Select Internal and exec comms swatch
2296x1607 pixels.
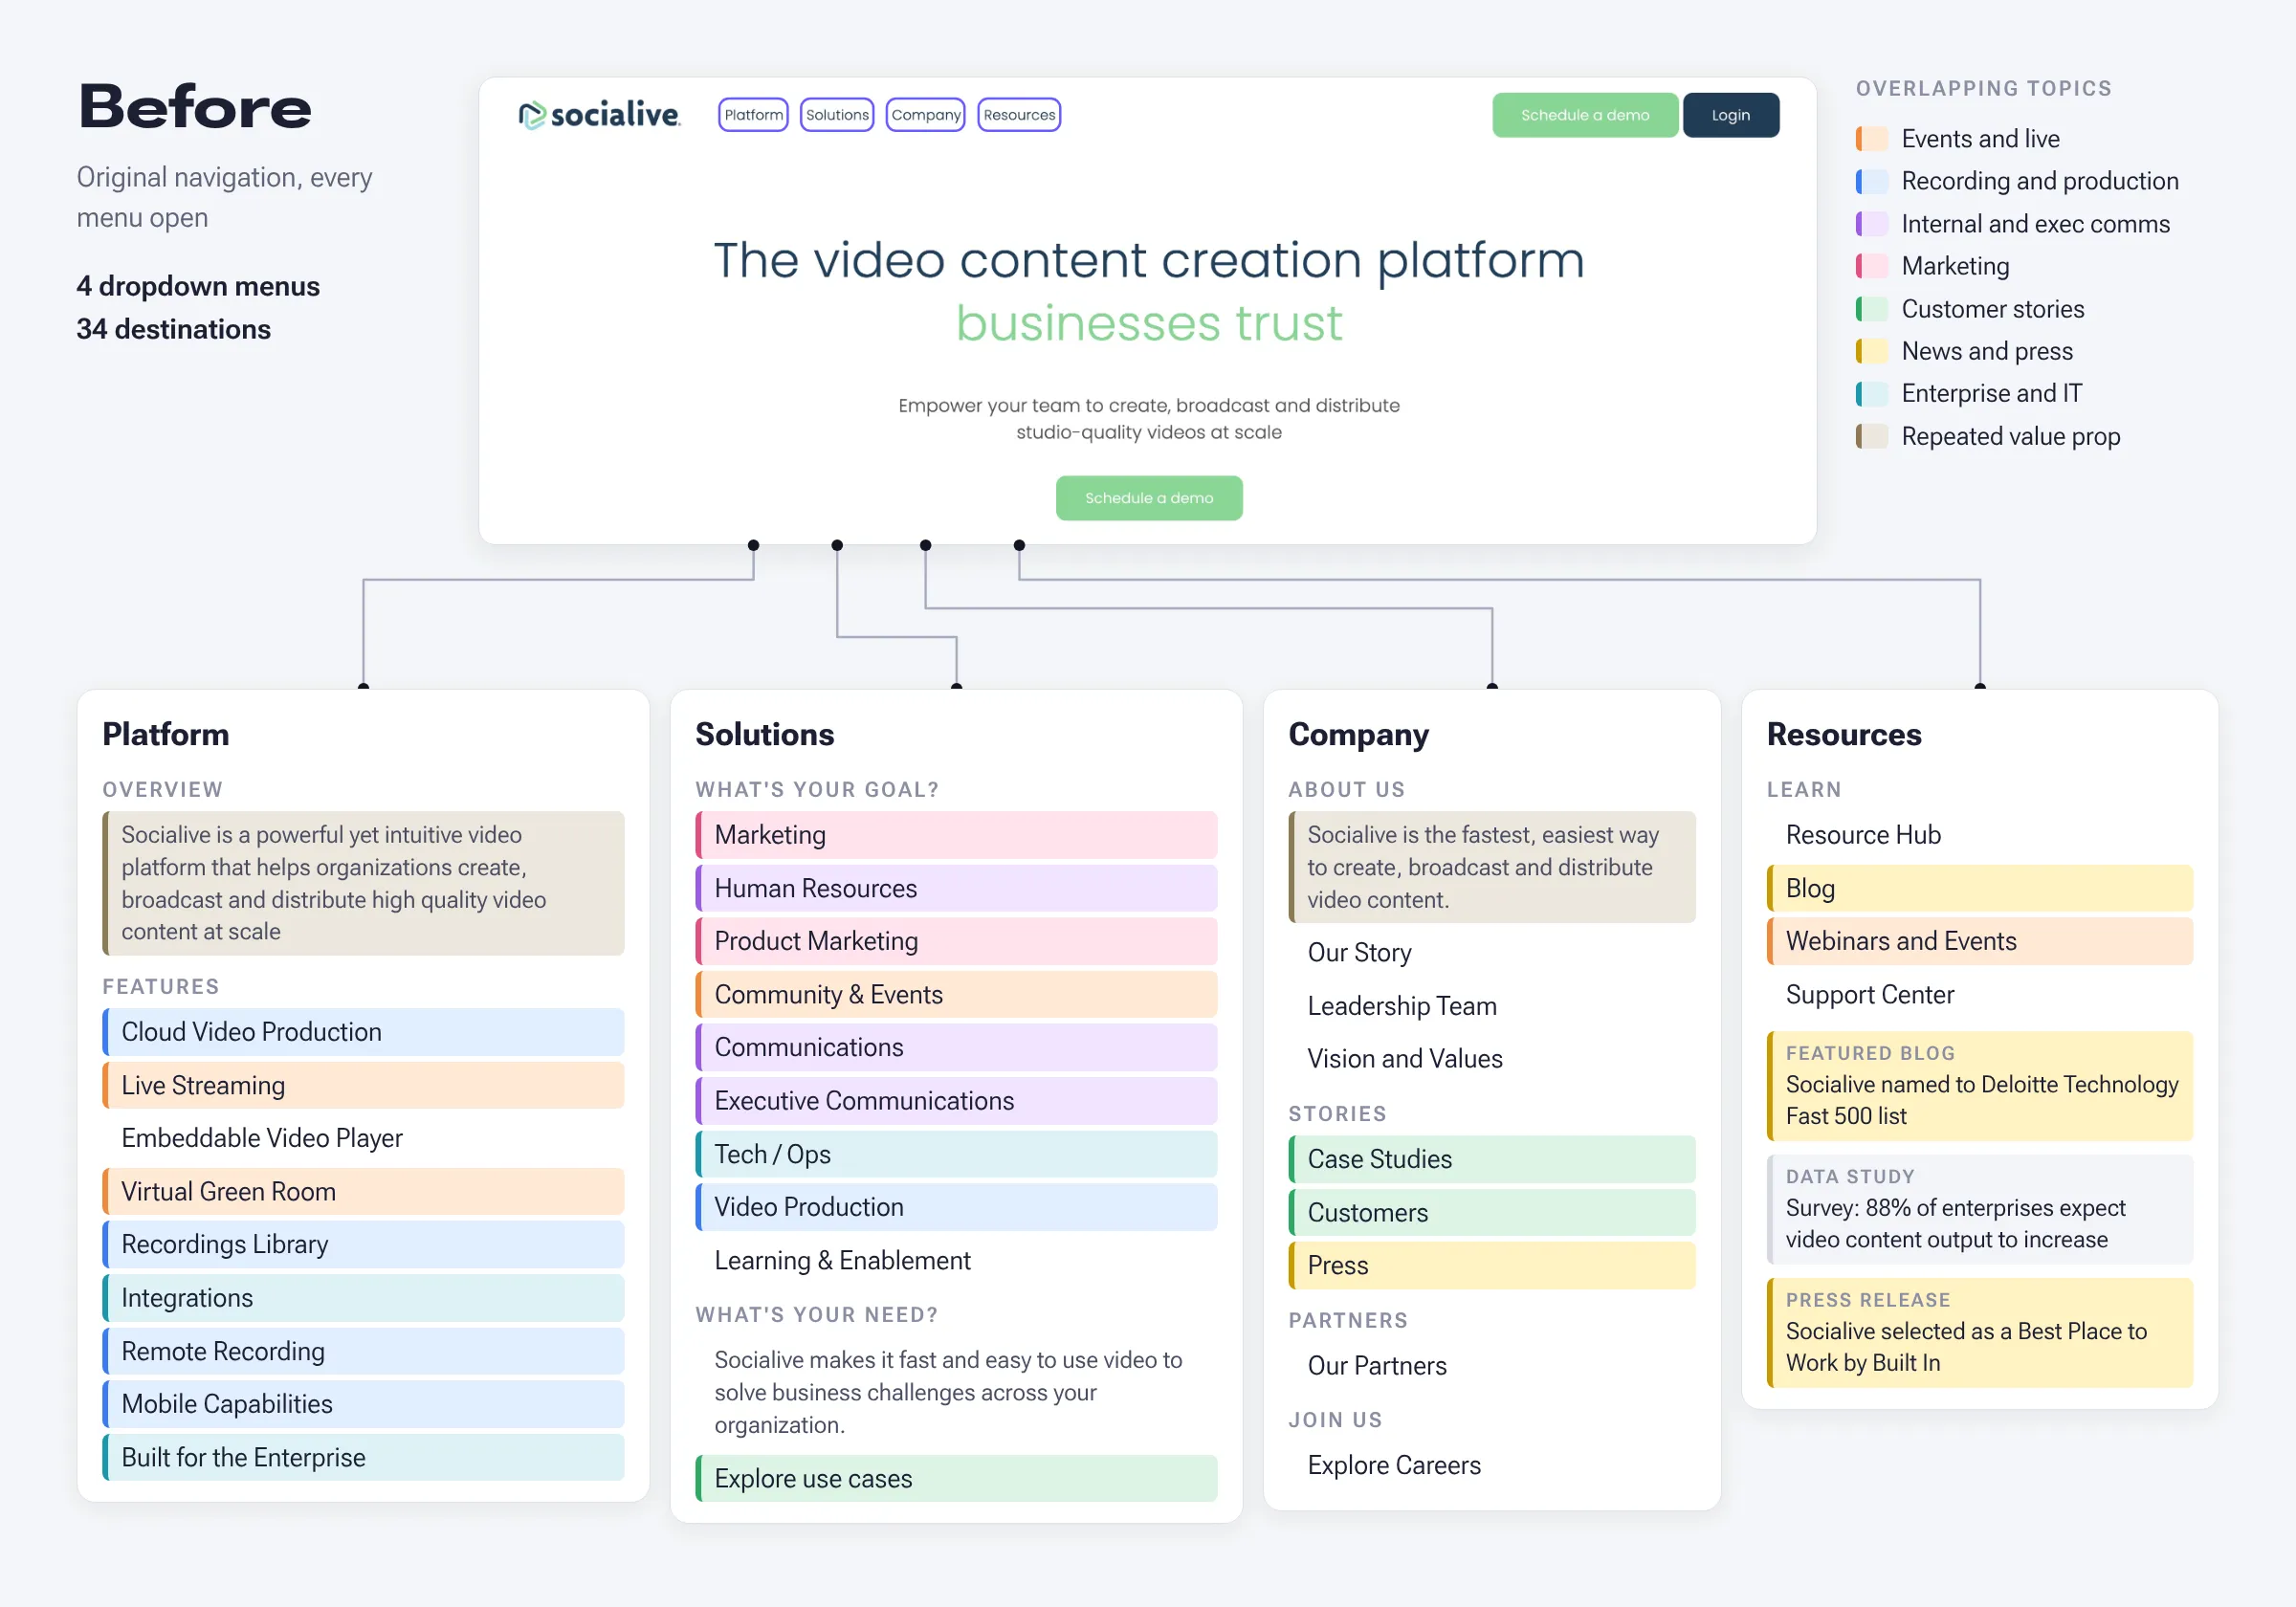(x=1872, y=224)
